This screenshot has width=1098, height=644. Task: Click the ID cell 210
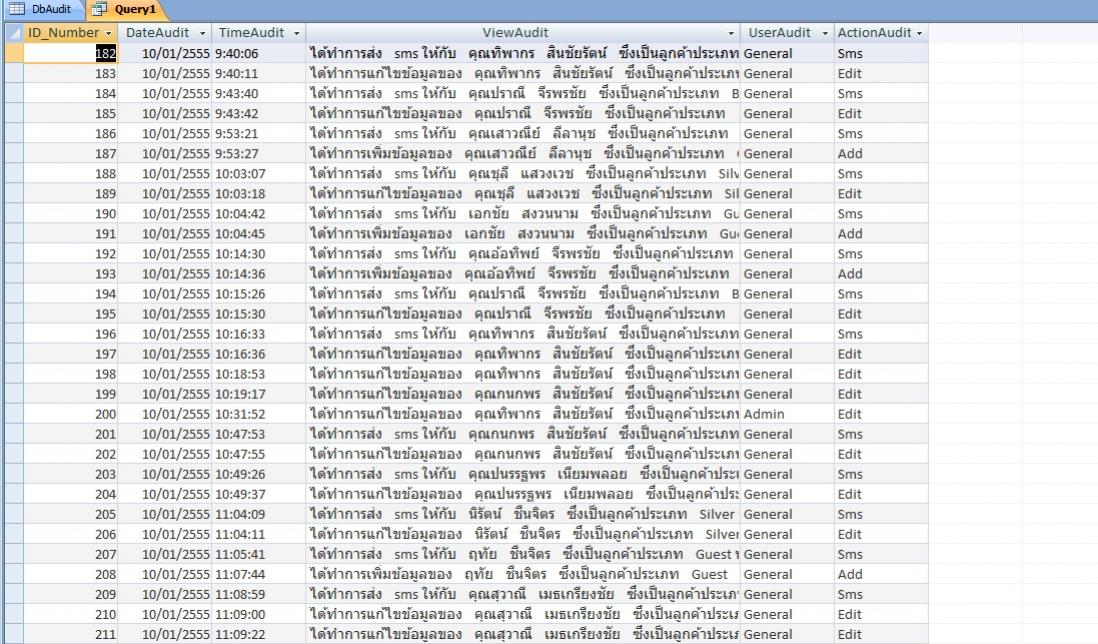pos(71,615)
